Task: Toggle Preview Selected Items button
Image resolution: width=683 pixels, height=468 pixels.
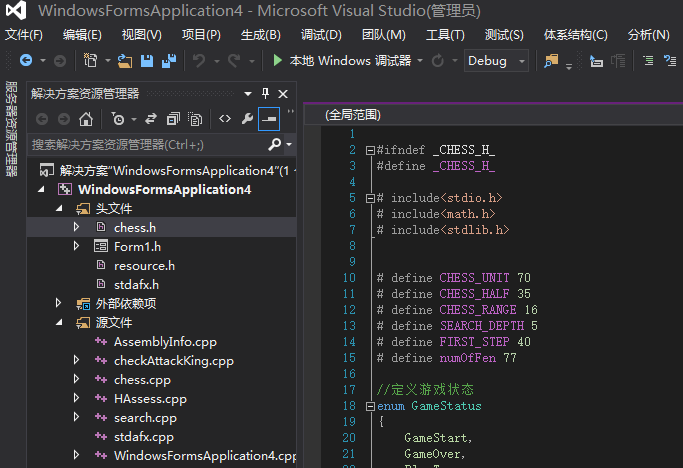Action: tap(269, 119)
